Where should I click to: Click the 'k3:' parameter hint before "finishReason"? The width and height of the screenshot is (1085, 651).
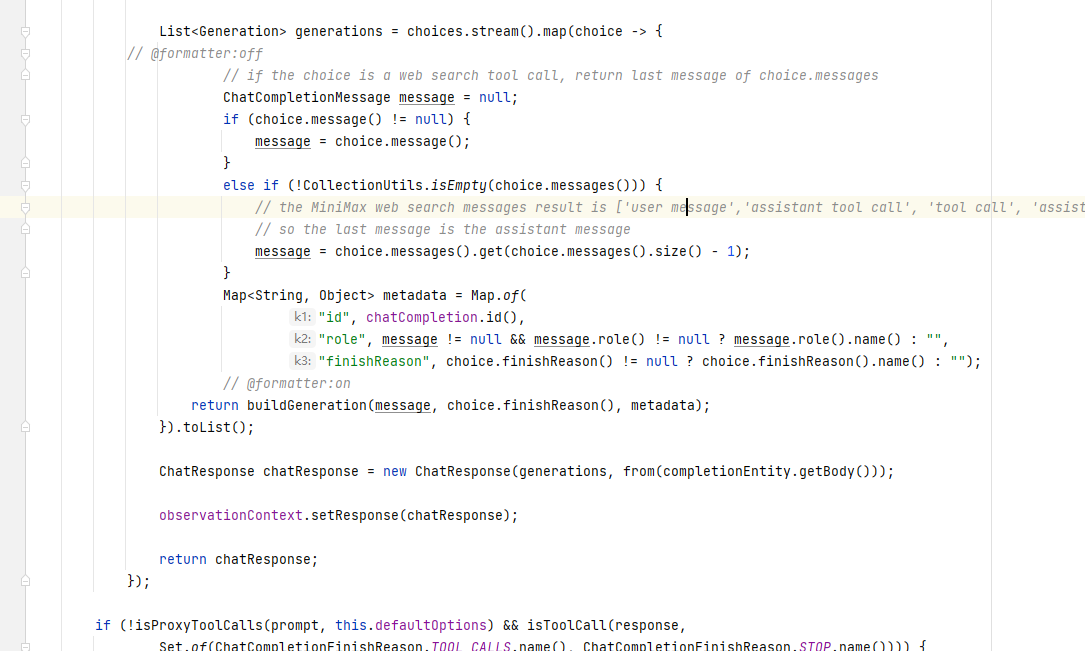(302, 361)
